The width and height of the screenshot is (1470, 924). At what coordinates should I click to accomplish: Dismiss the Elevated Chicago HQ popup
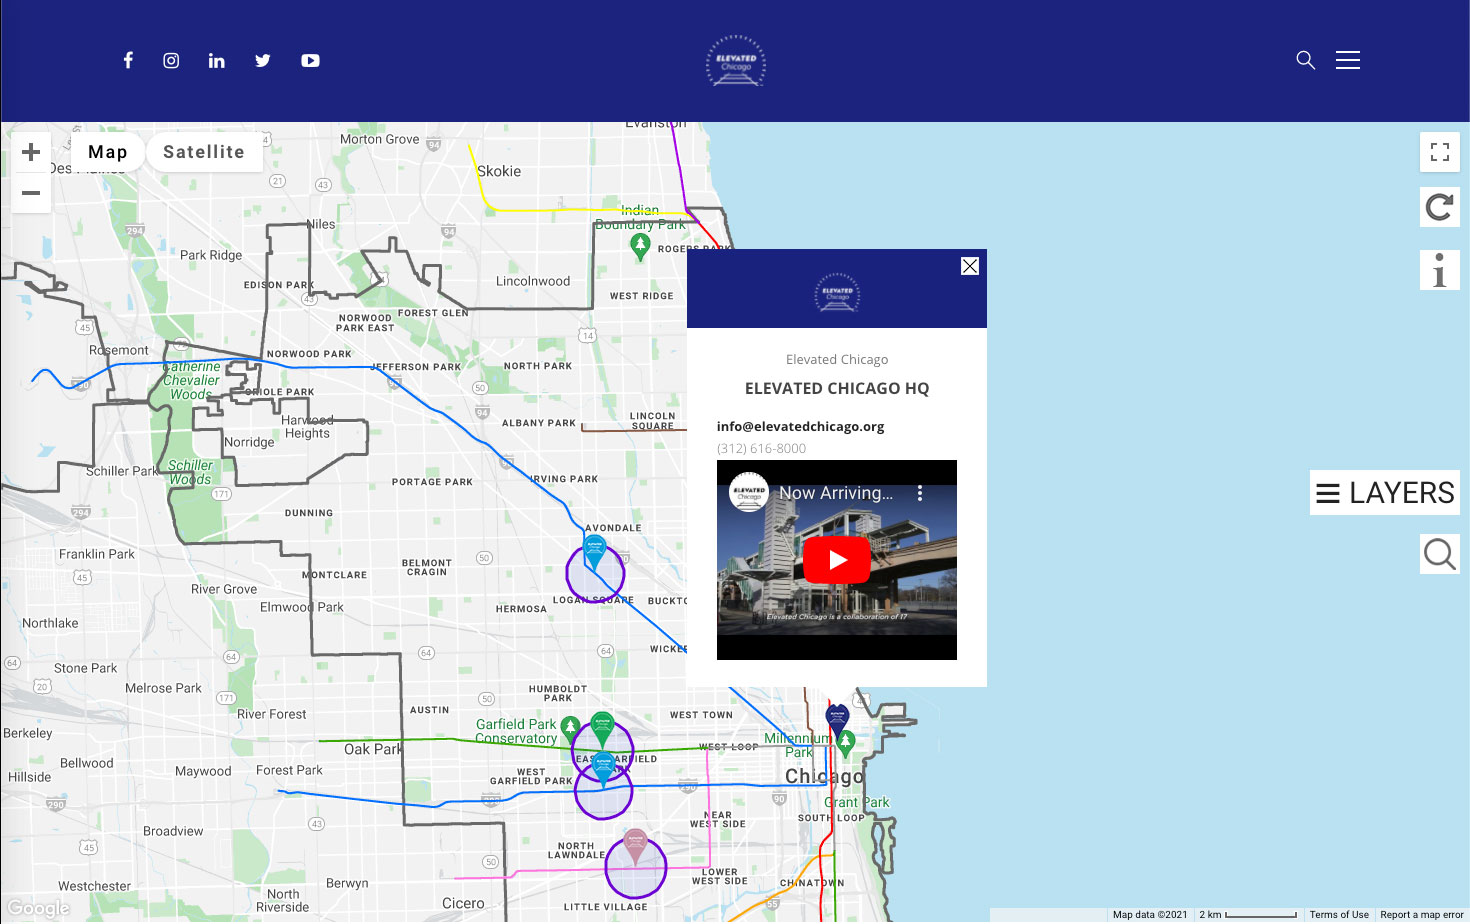tap(969, 266)
